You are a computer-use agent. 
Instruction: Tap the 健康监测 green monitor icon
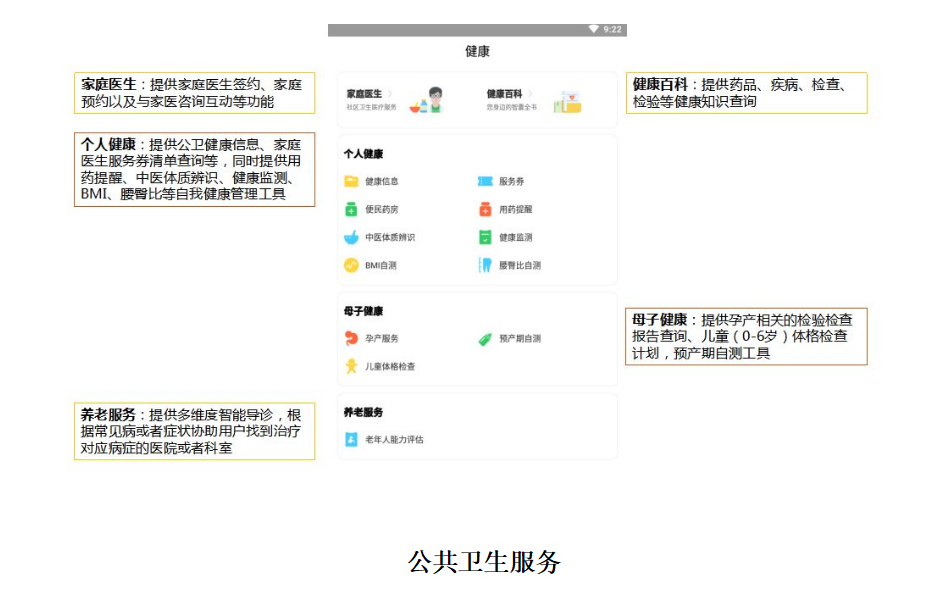[x=485, y=238]
